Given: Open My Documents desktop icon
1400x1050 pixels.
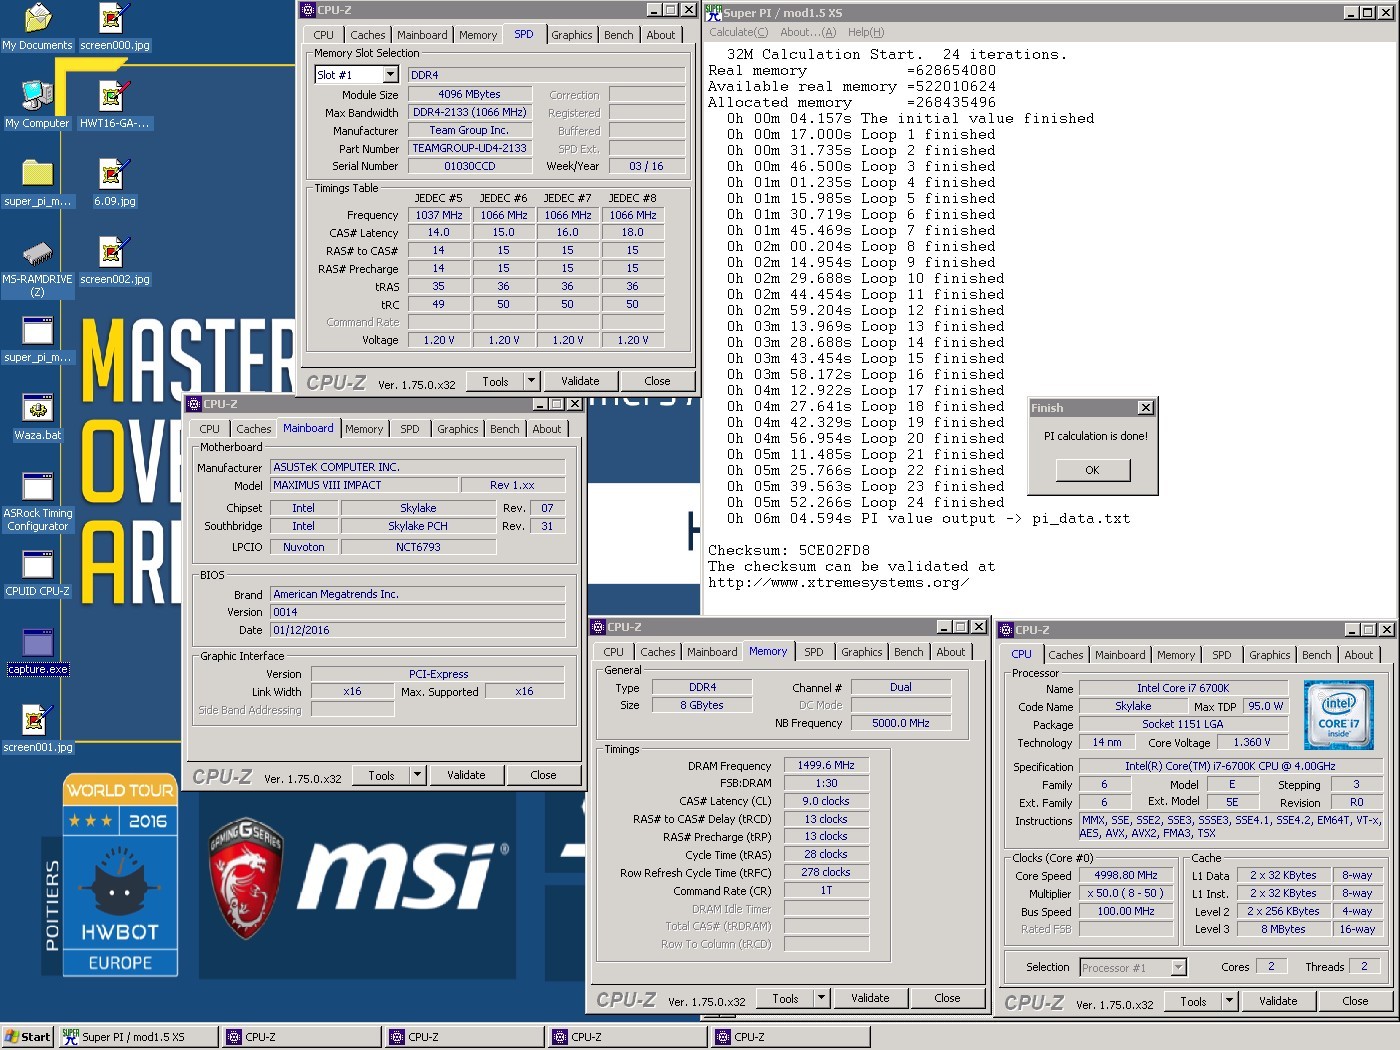Looking at the screenshot, I should (37, 18).
